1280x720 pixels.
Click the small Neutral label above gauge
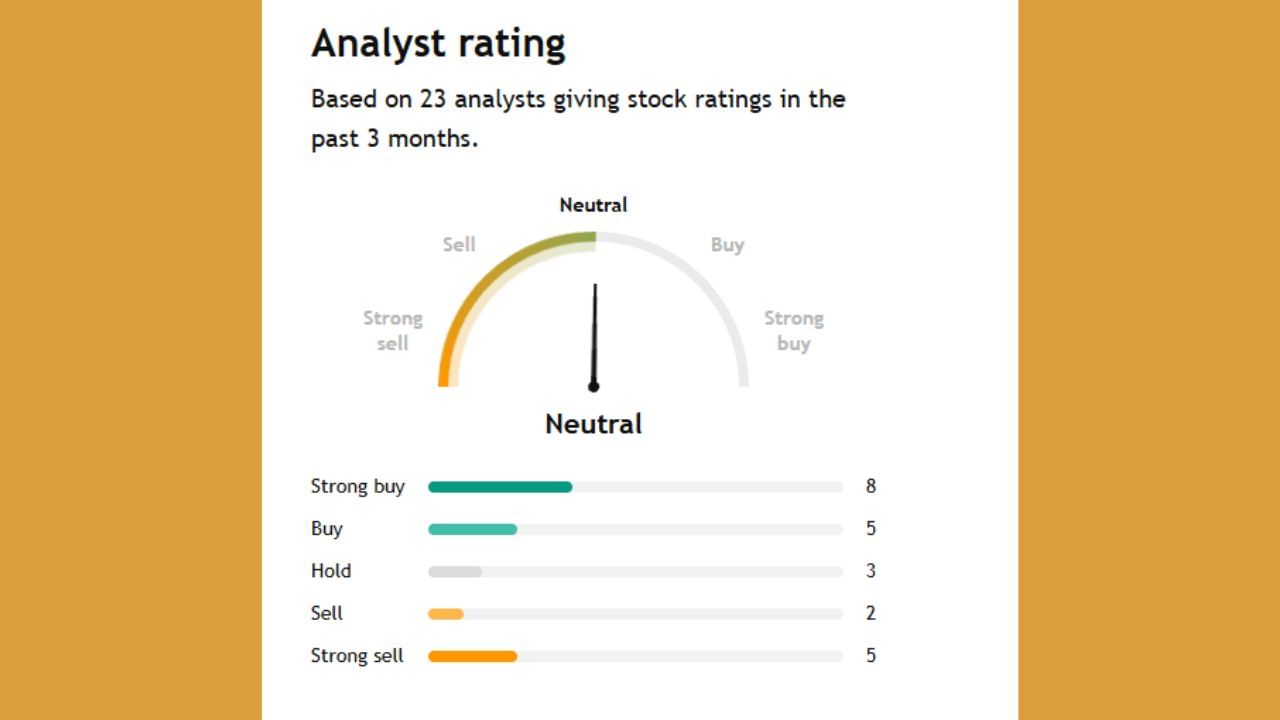pyautogui.click(x=593, y=205)
